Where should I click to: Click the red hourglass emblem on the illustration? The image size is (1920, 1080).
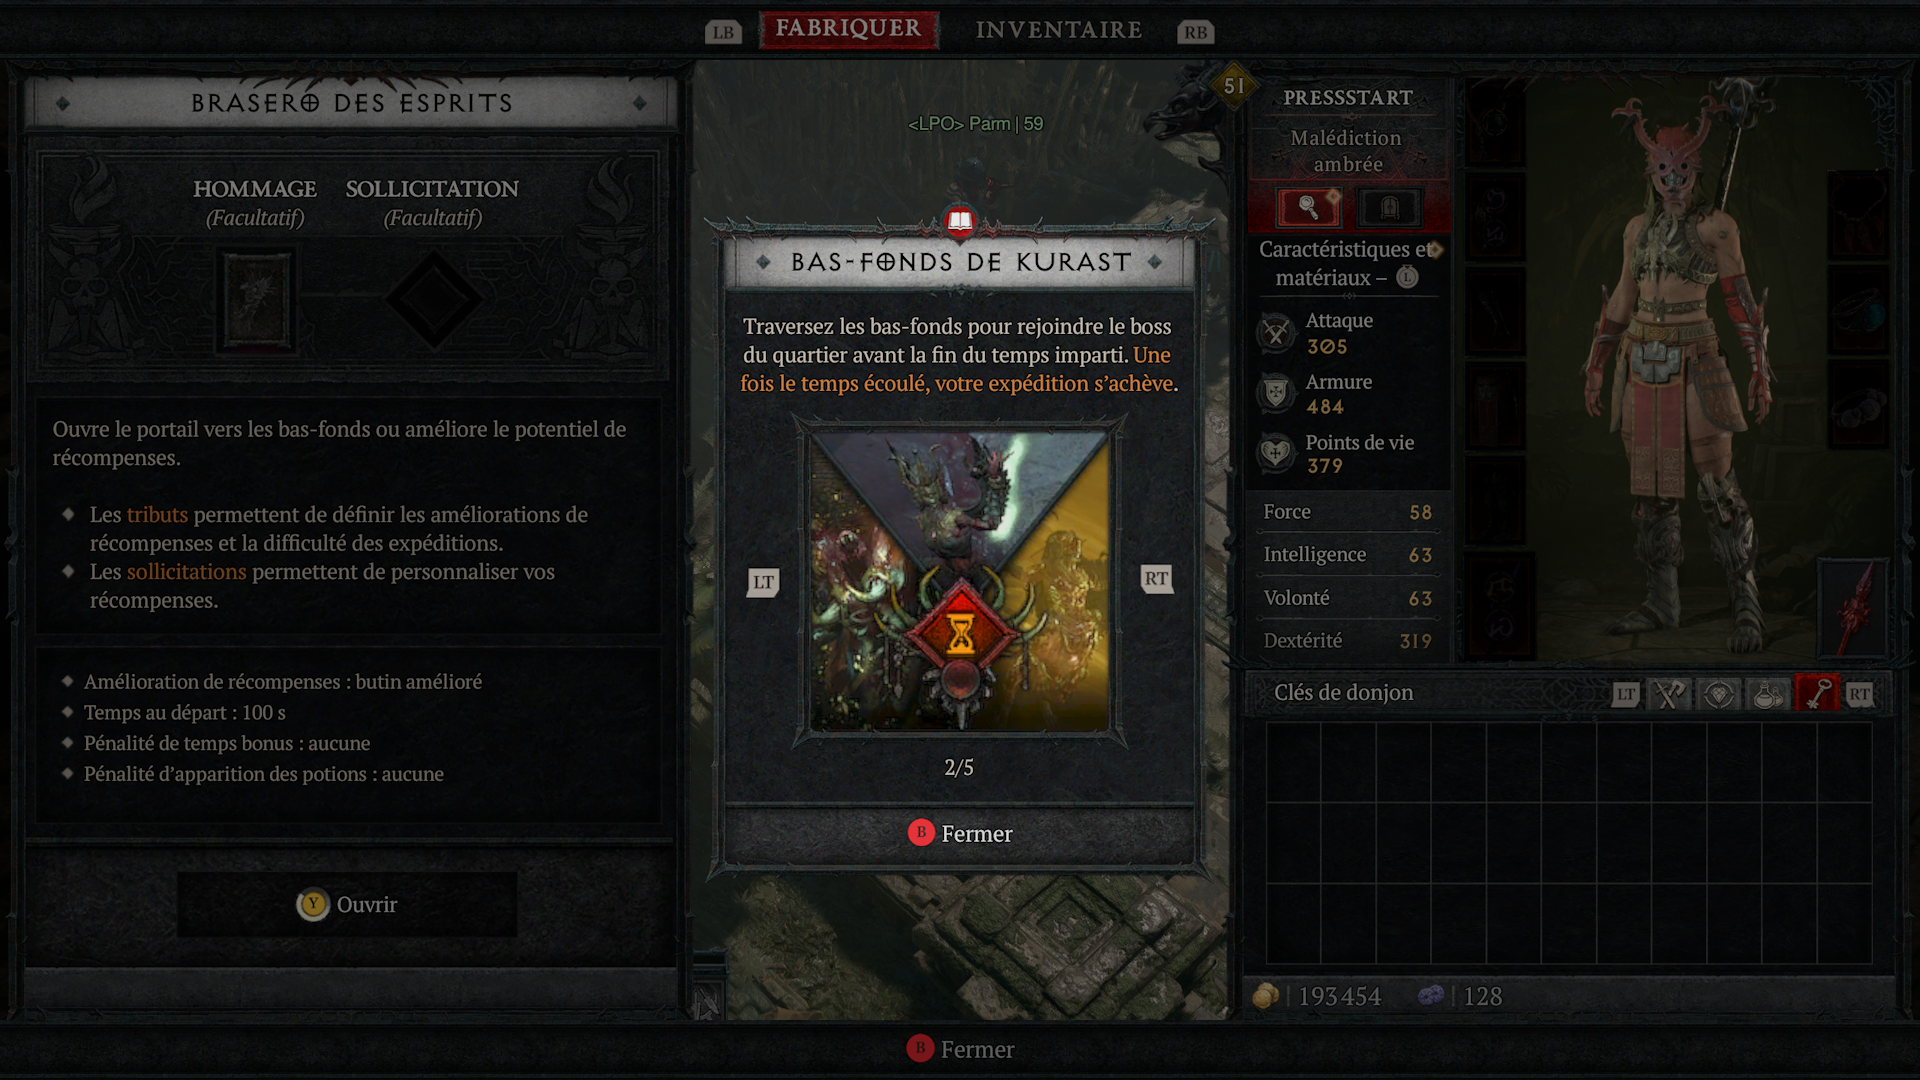coord(961,632)
